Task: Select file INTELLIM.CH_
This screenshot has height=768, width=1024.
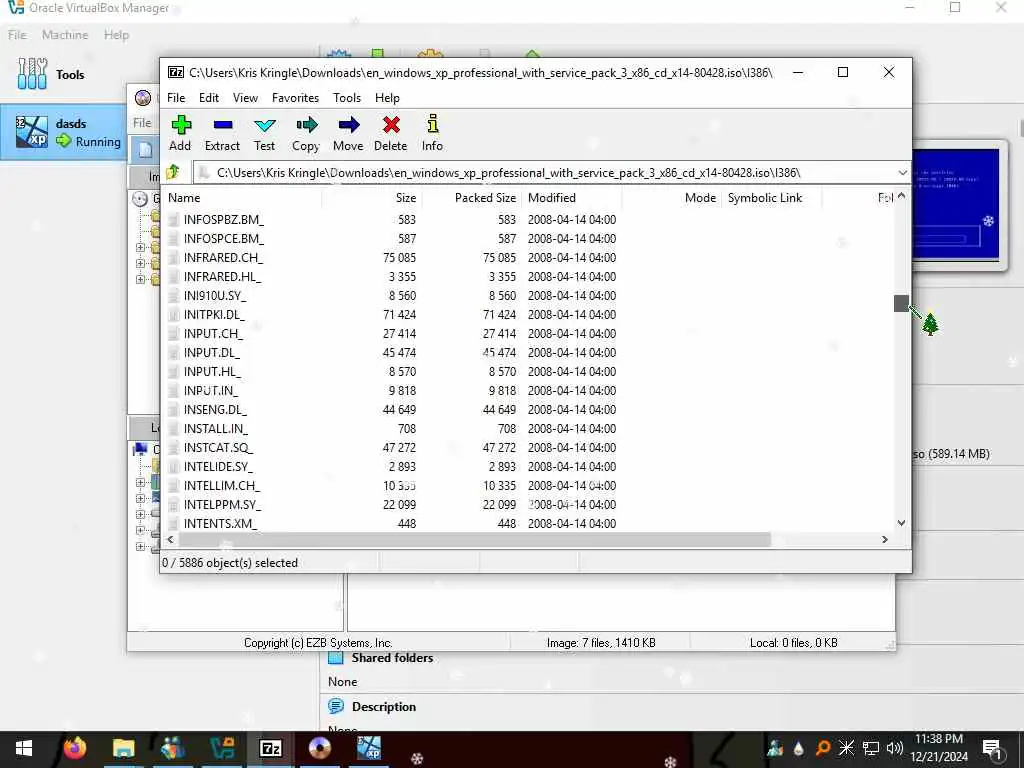Action: click(x=222, y=485)
